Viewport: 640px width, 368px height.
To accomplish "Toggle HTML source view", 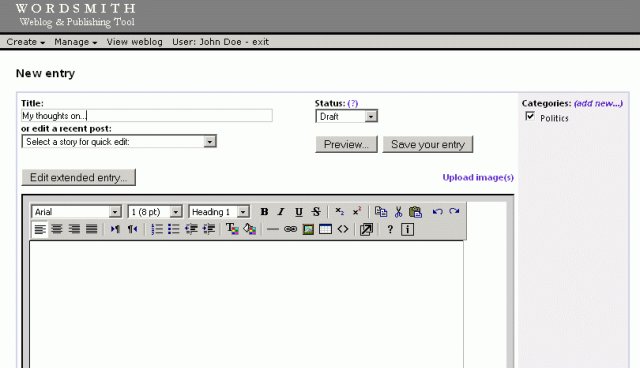I will (343, 229).
